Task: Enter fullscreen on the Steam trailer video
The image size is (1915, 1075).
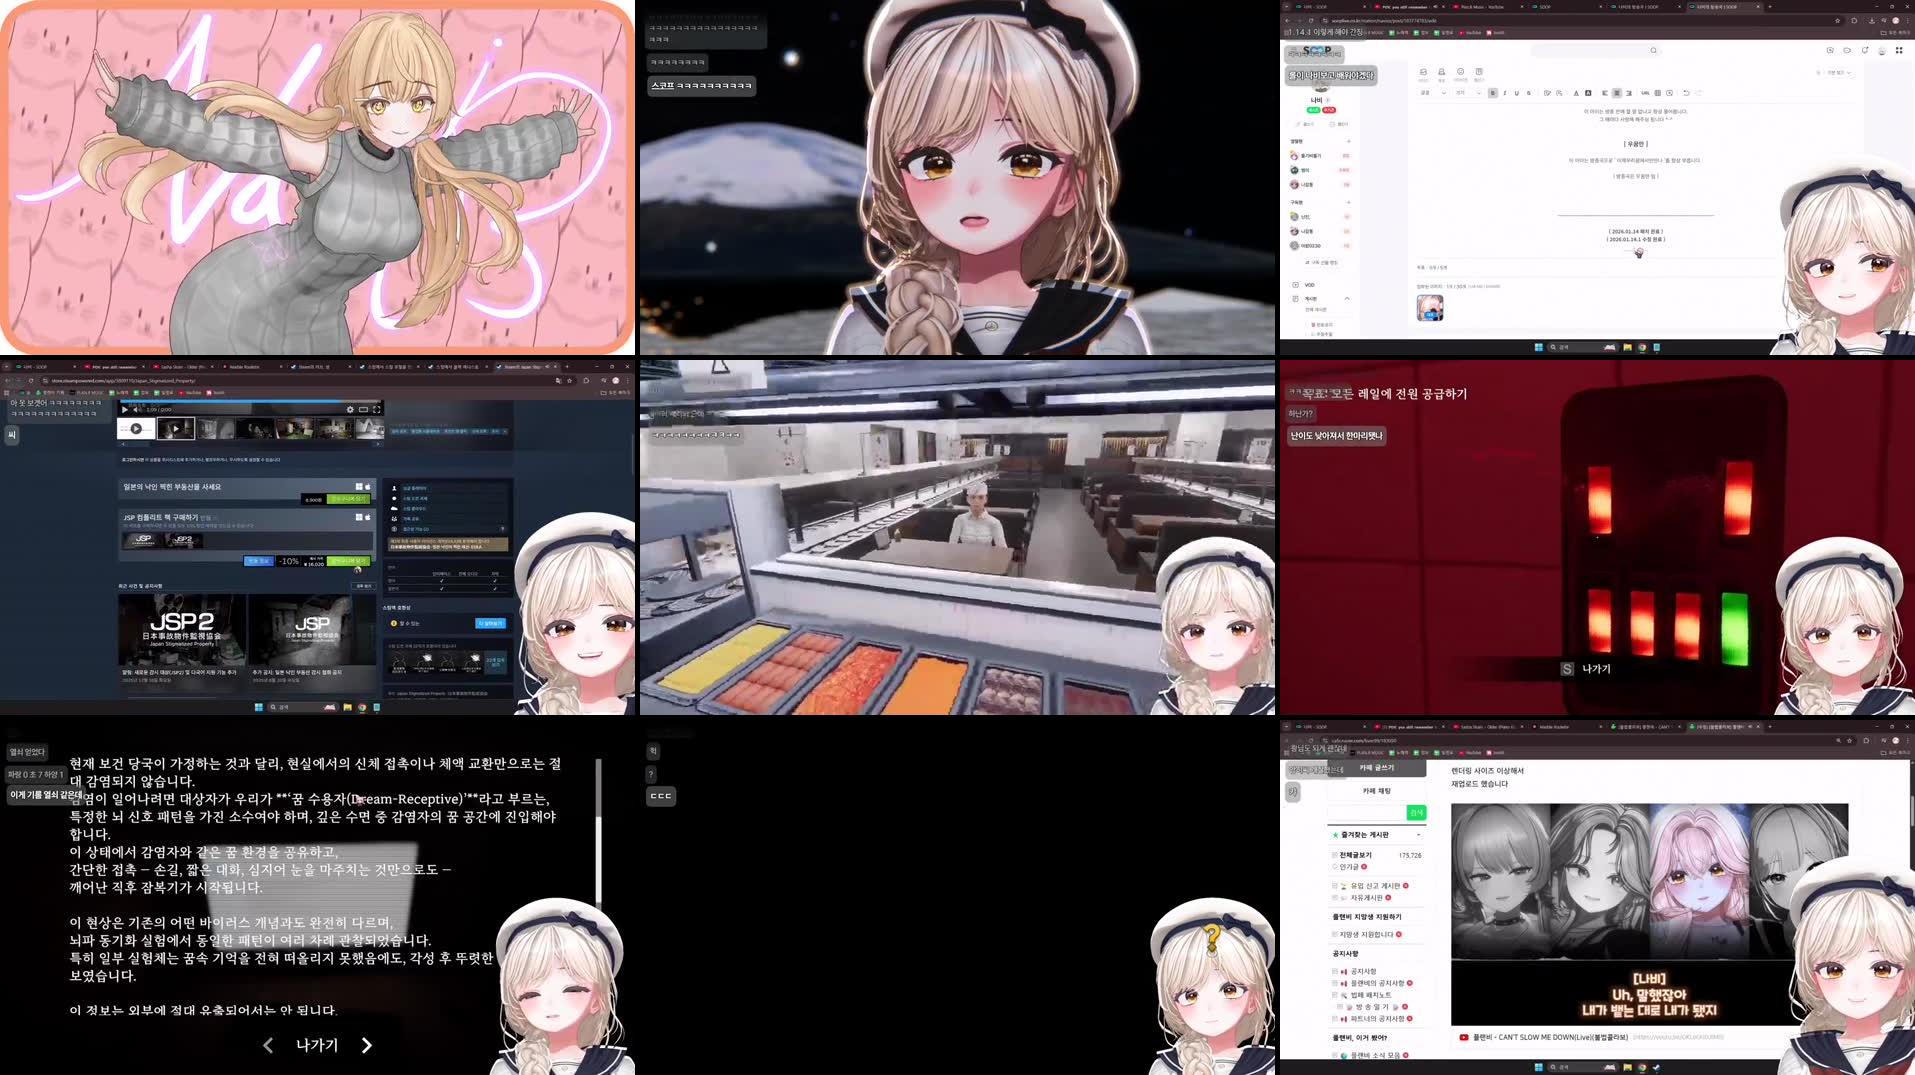Action: pyautogui.click(x=378, y=410)
